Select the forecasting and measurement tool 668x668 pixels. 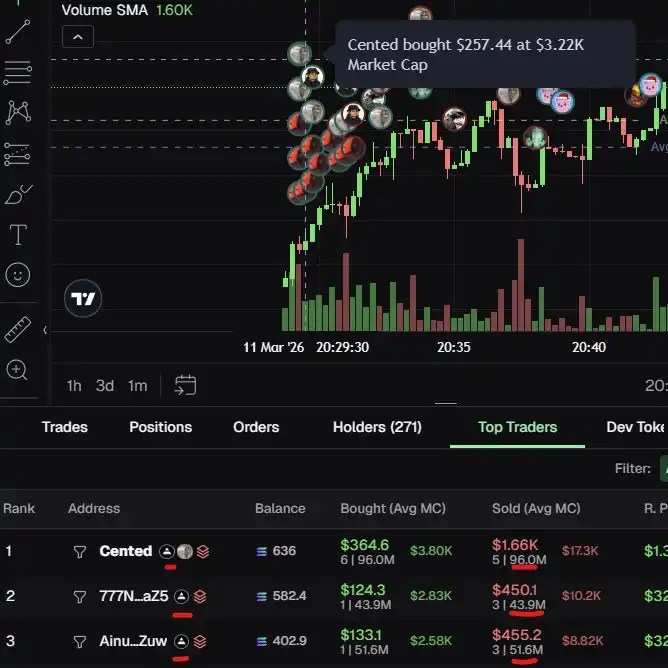click(x=18, y=154)
